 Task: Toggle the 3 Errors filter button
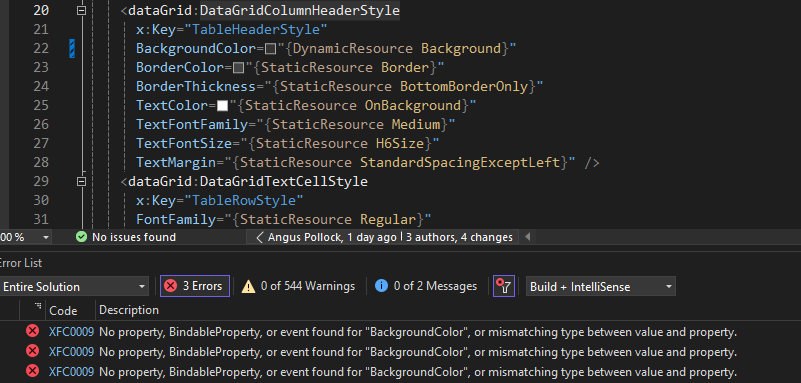(x=195, y=286)
